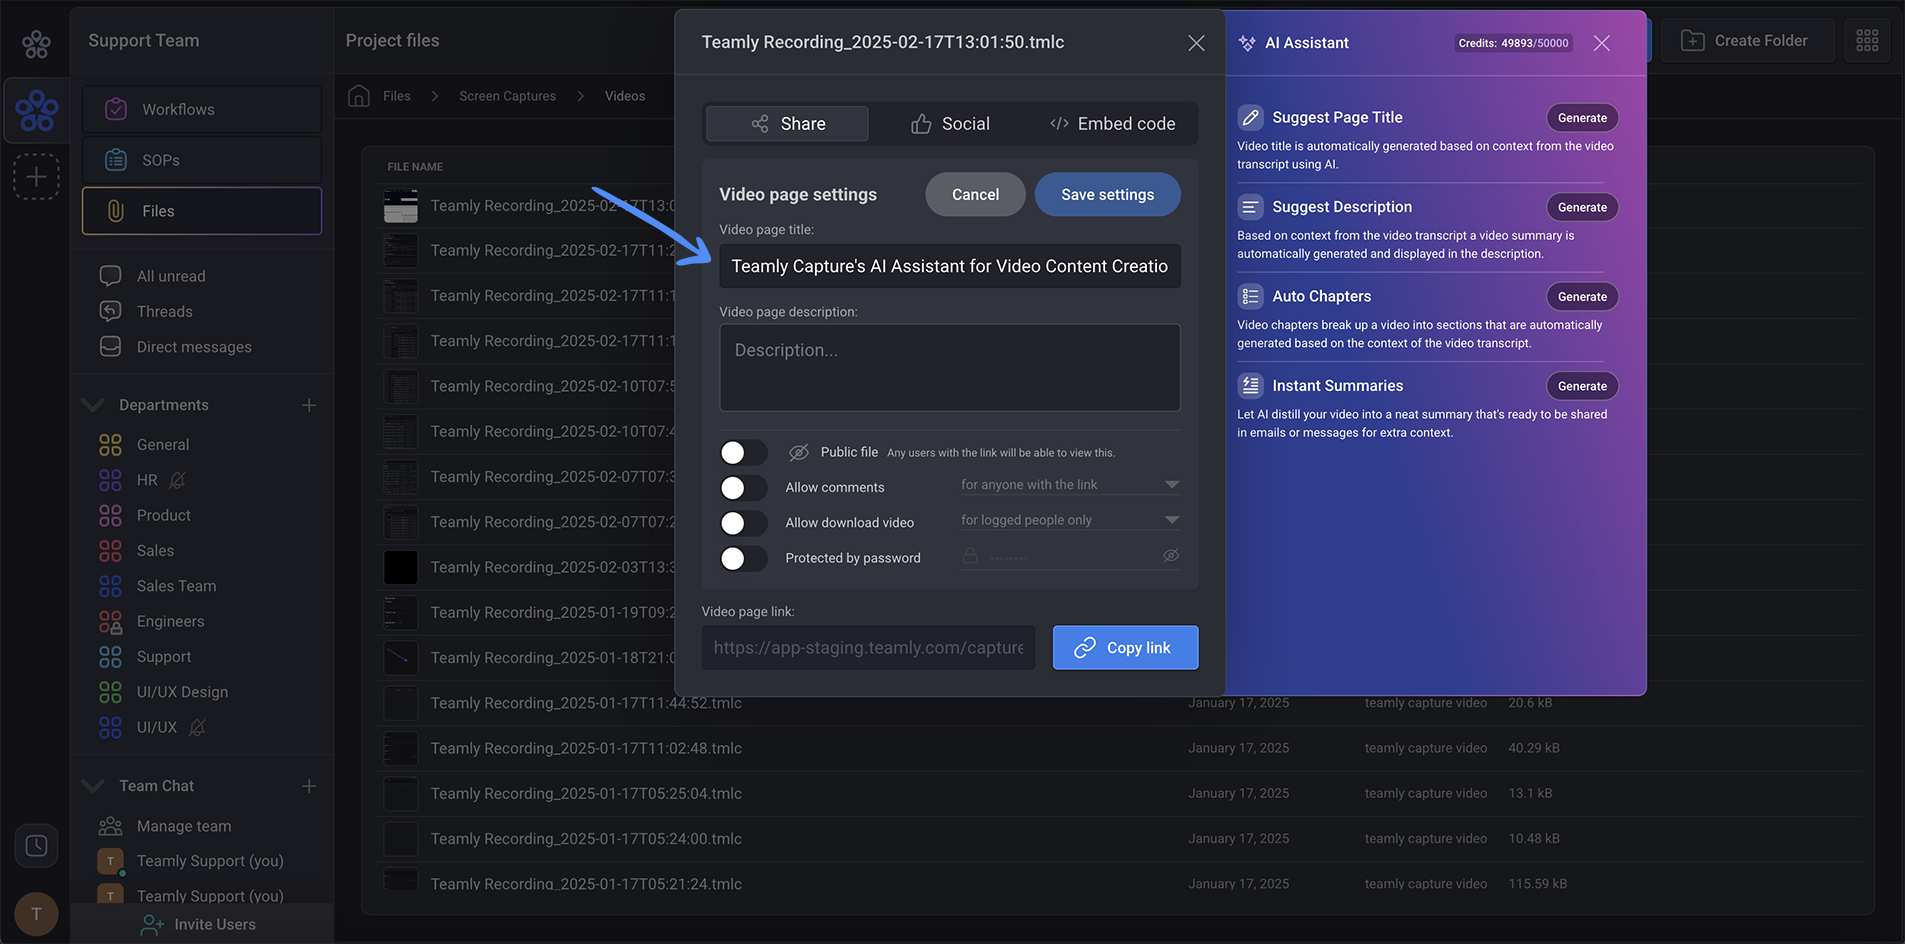
Task: Generate Auto Chapters
Action: point(1582,297)
